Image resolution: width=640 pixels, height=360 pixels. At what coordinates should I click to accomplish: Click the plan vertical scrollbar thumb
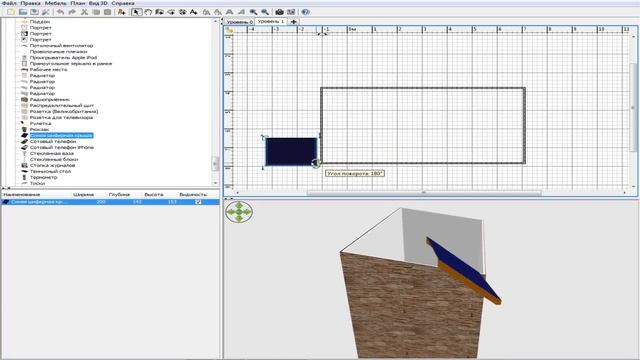coord(633,107)
